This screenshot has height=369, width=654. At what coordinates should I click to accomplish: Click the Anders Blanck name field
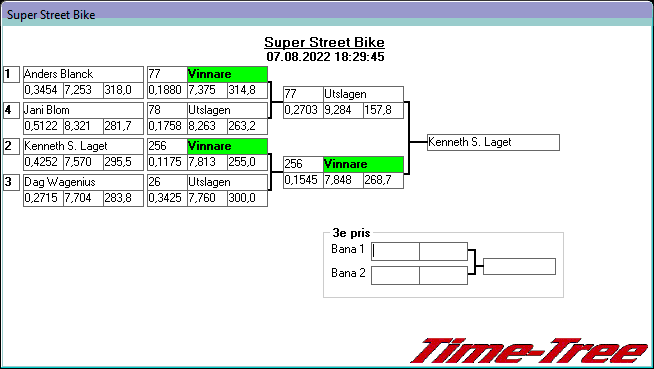pyautogui.click(x=83, y=74)
